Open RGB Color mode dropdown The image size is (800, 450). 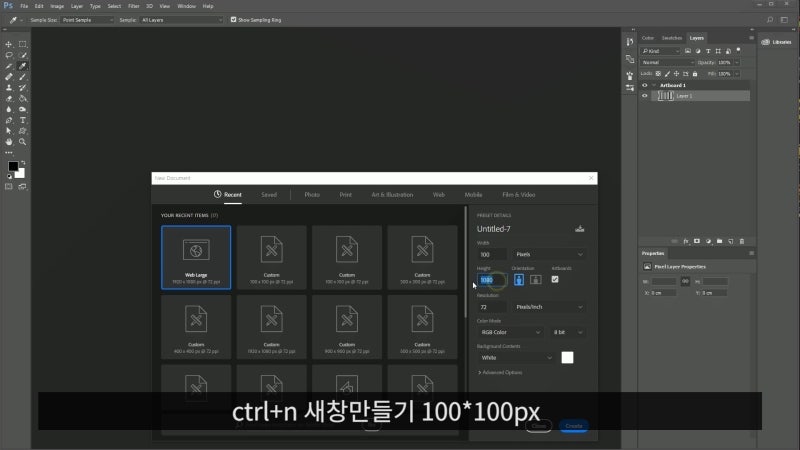coord(510,332)
